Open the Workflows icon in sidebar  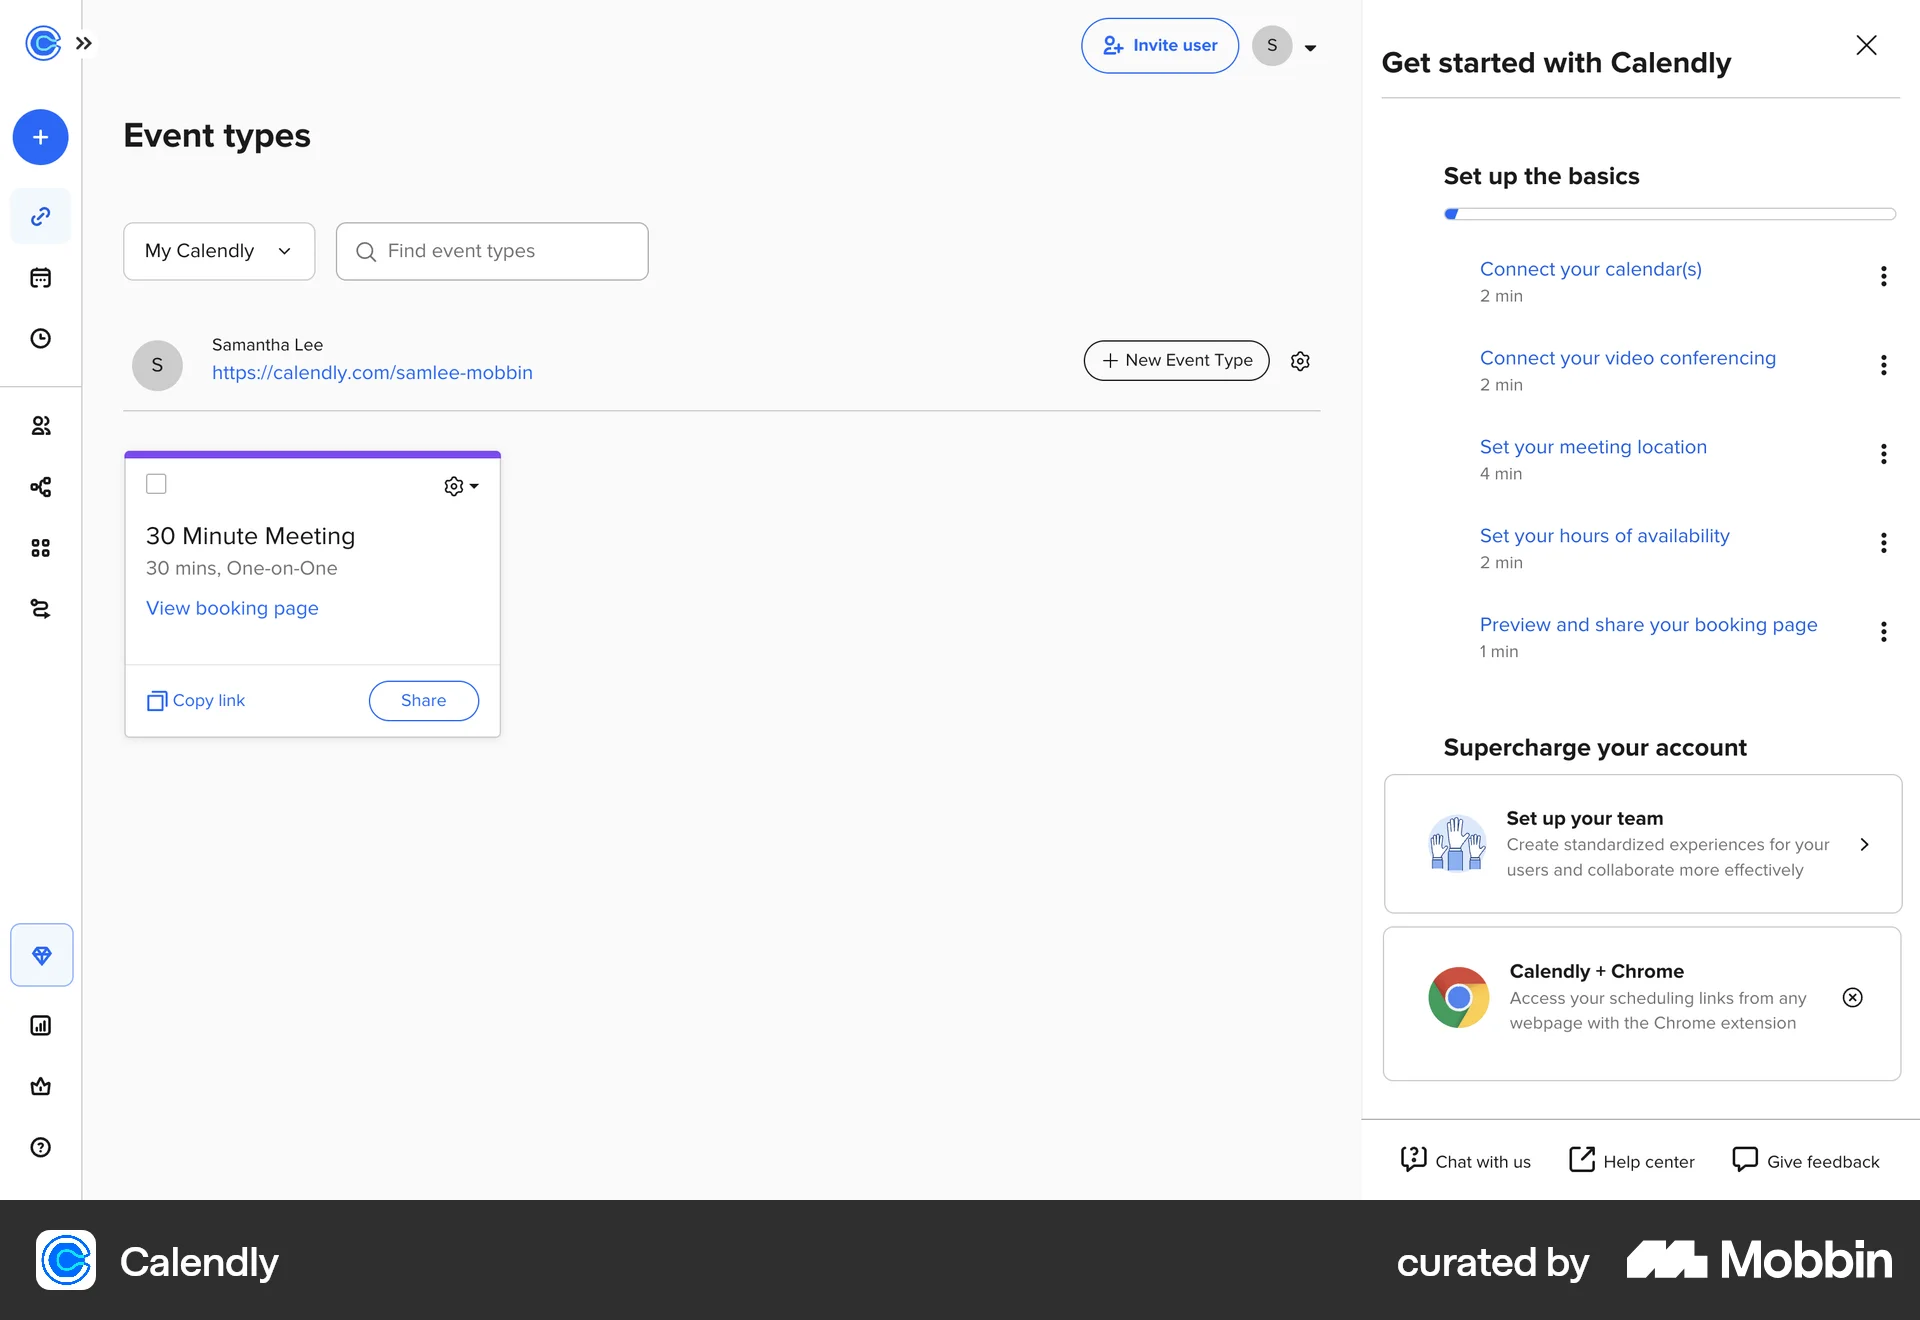pyautogui.click(x=40, y=487)
